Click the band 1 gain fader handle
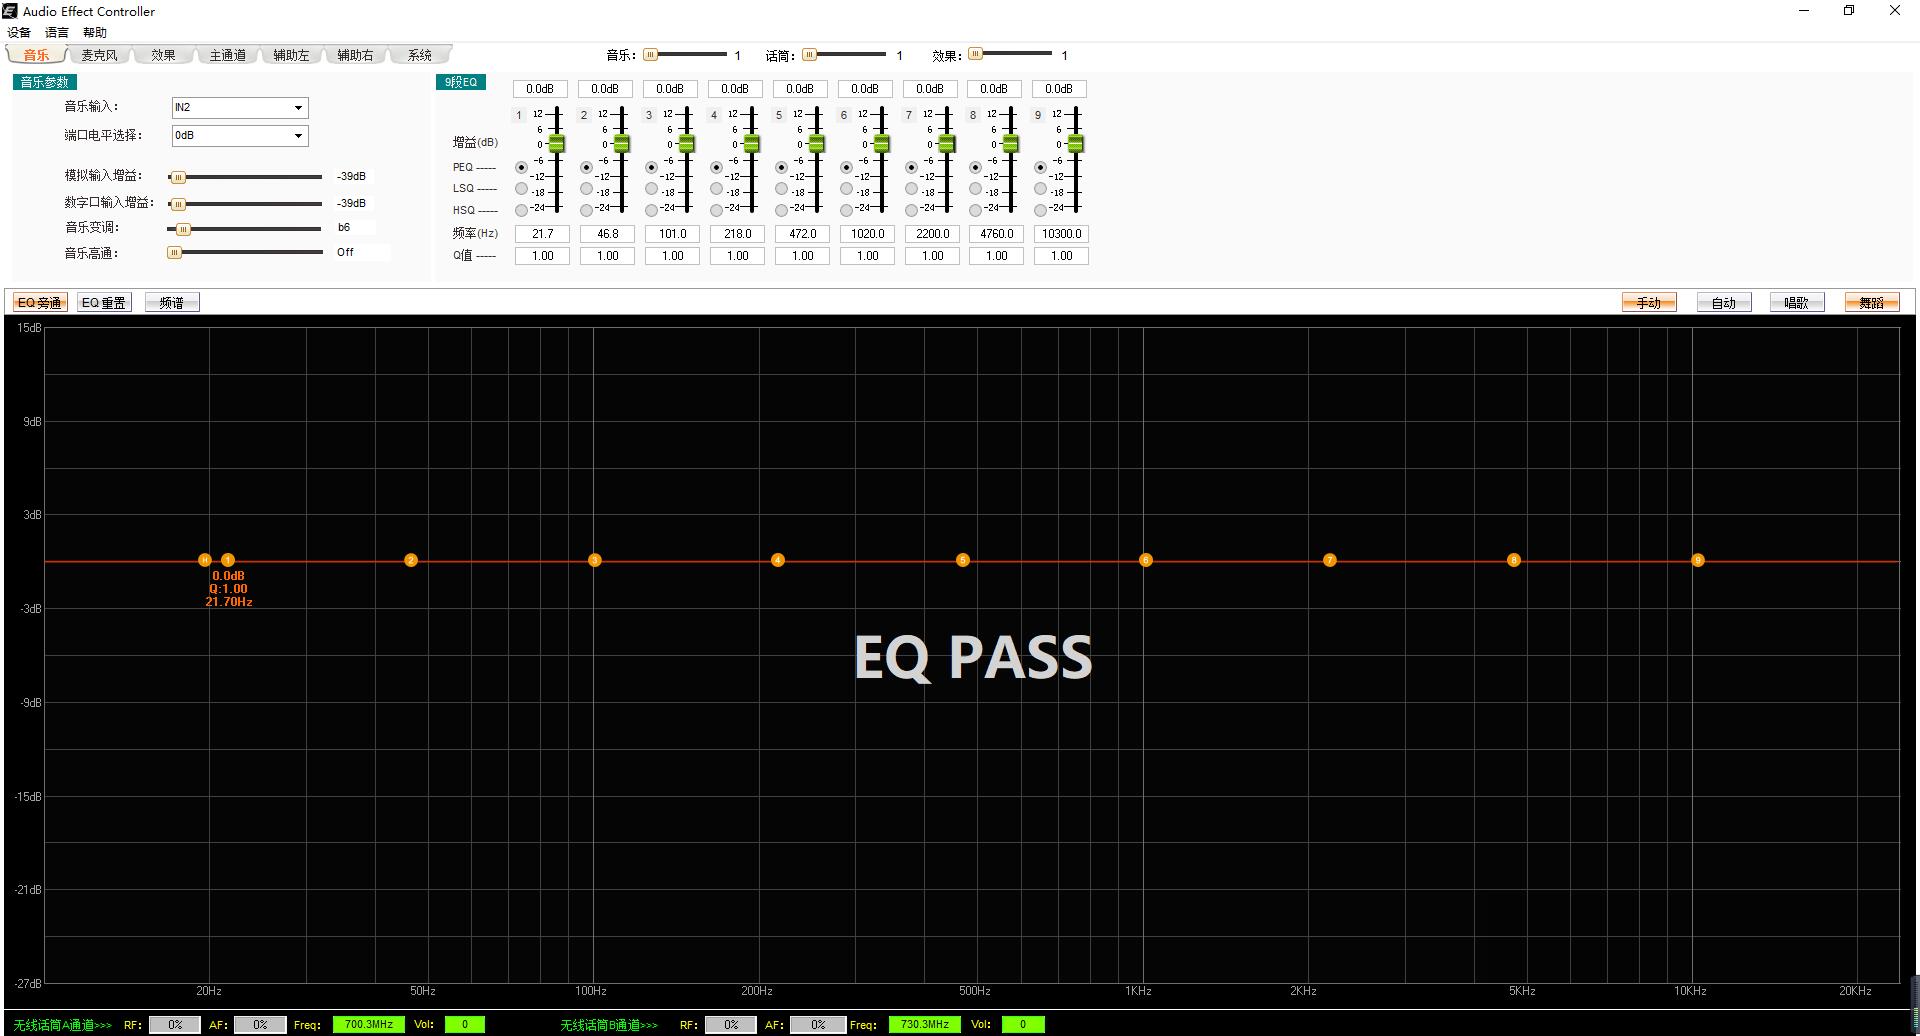 pyautogui.click(x=556, y=144)
